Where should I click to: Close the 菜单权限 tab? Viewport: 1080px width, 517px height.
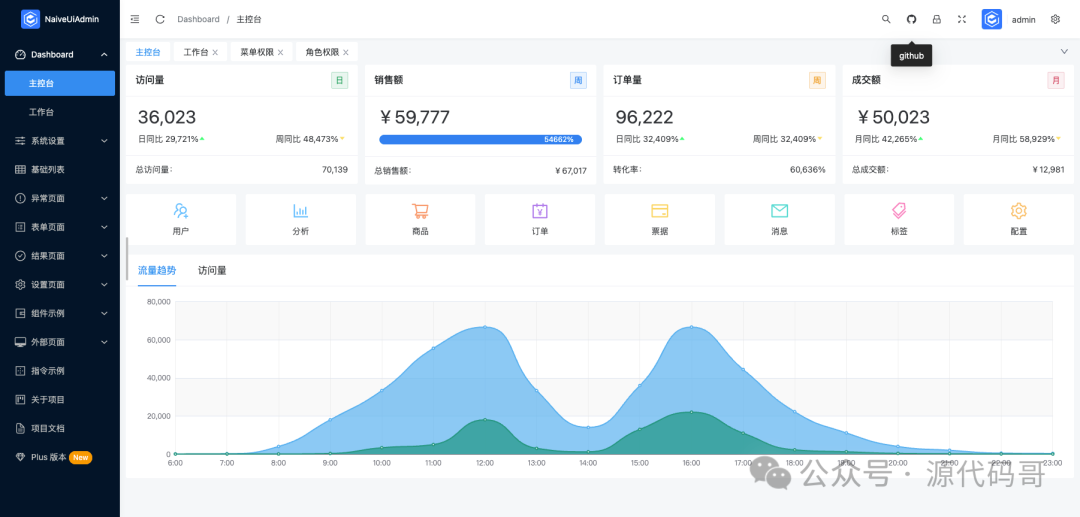280,52
